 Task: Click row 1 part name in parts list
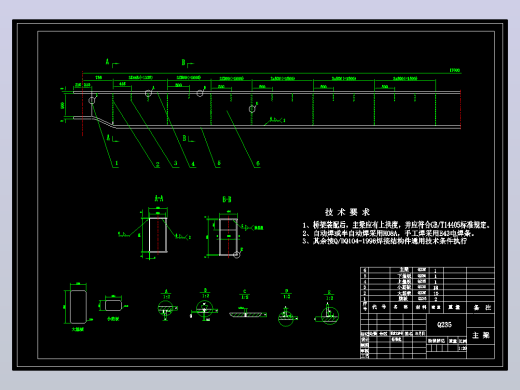[403, 299]
